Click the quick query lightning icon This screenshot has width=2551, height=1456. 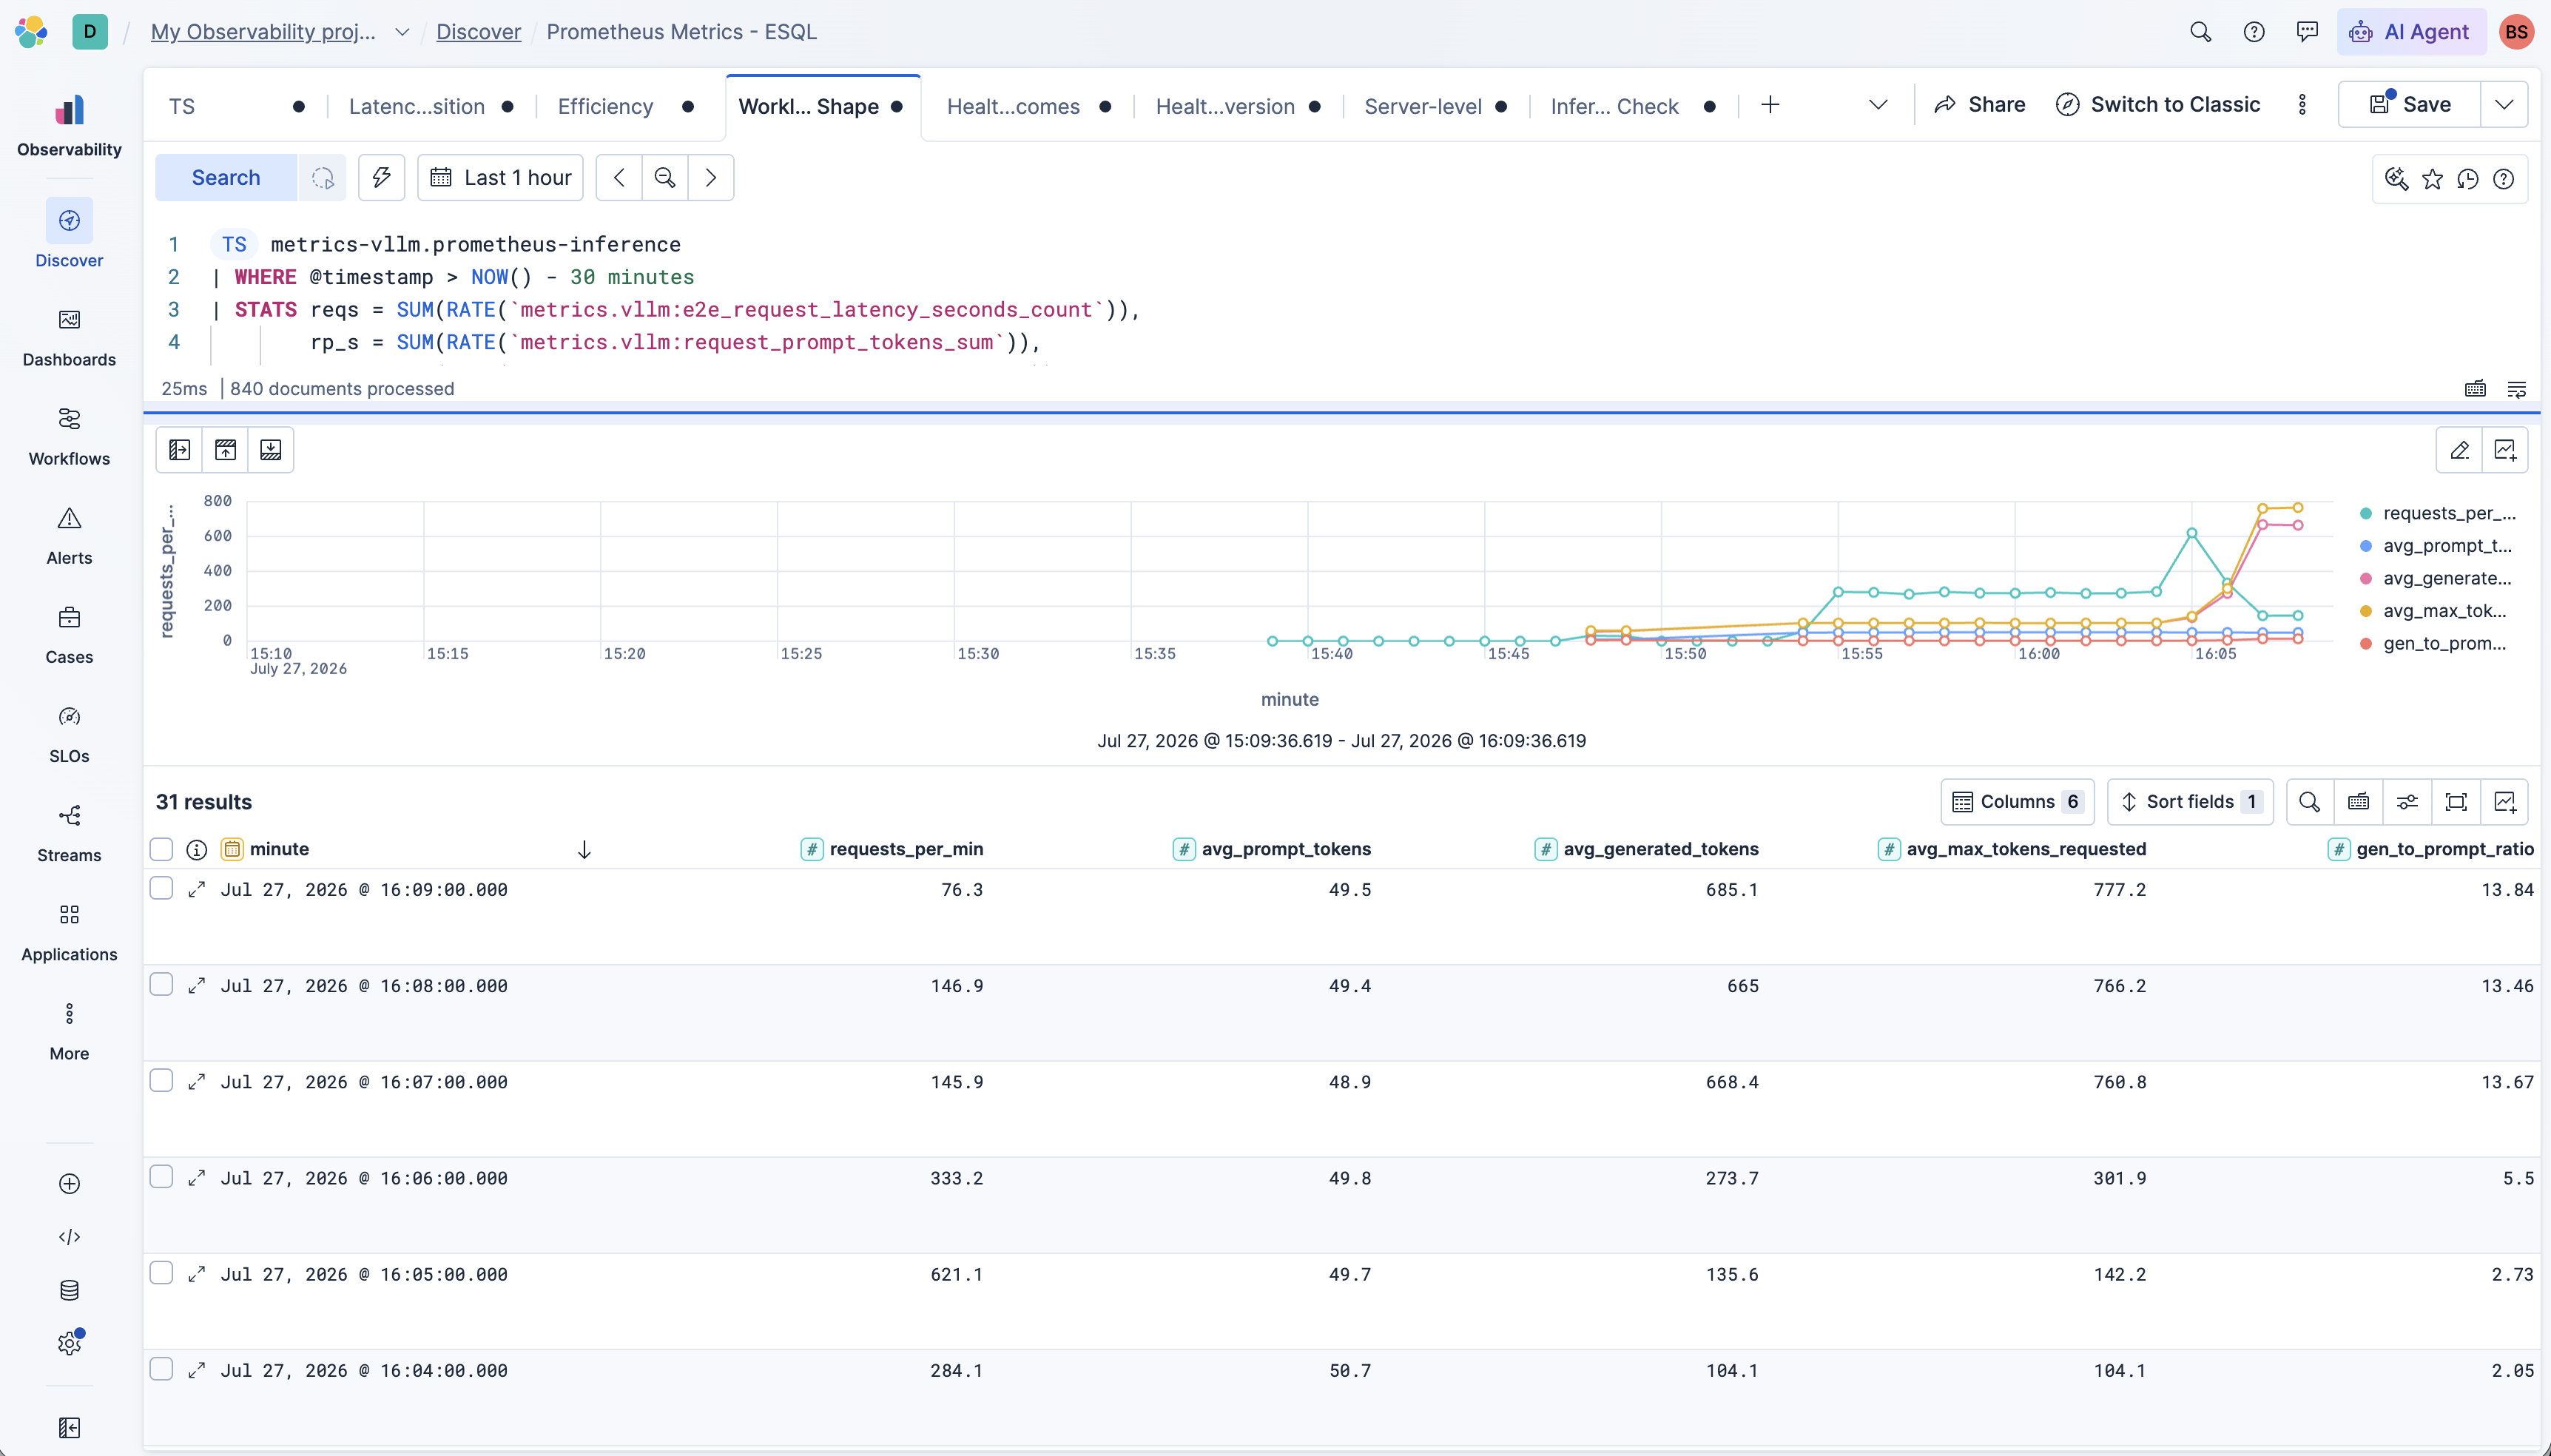(381, 178)
